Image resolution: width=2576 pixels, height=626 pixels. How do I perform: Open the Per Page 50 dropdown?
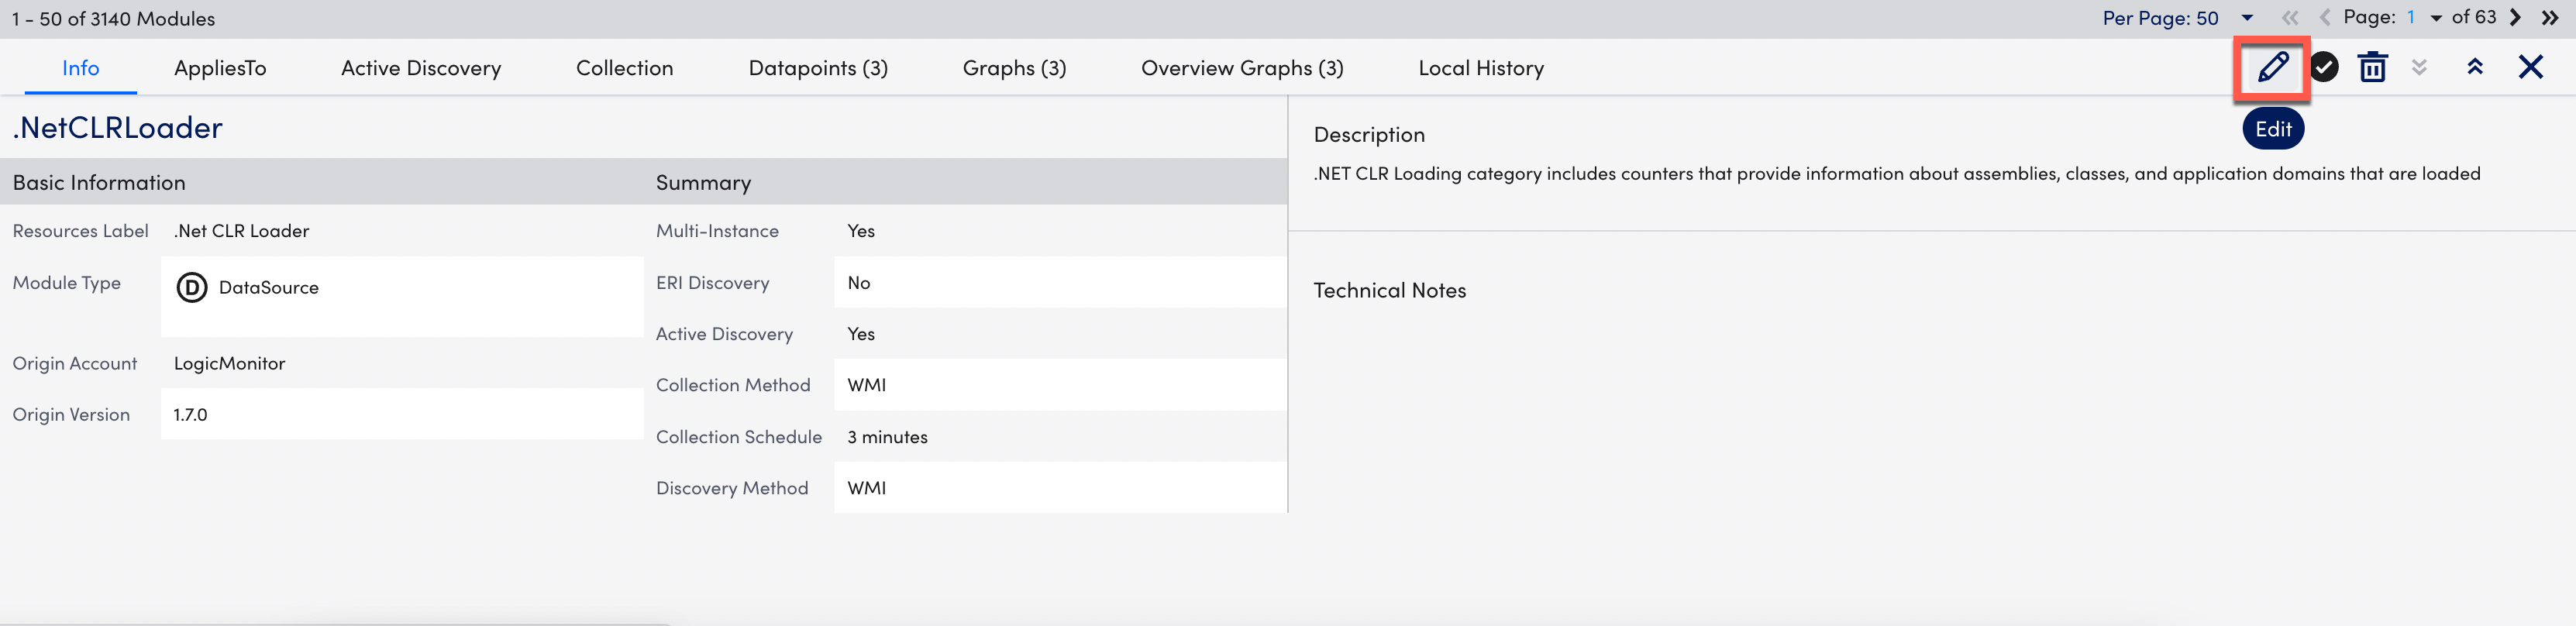point(2178,18)
